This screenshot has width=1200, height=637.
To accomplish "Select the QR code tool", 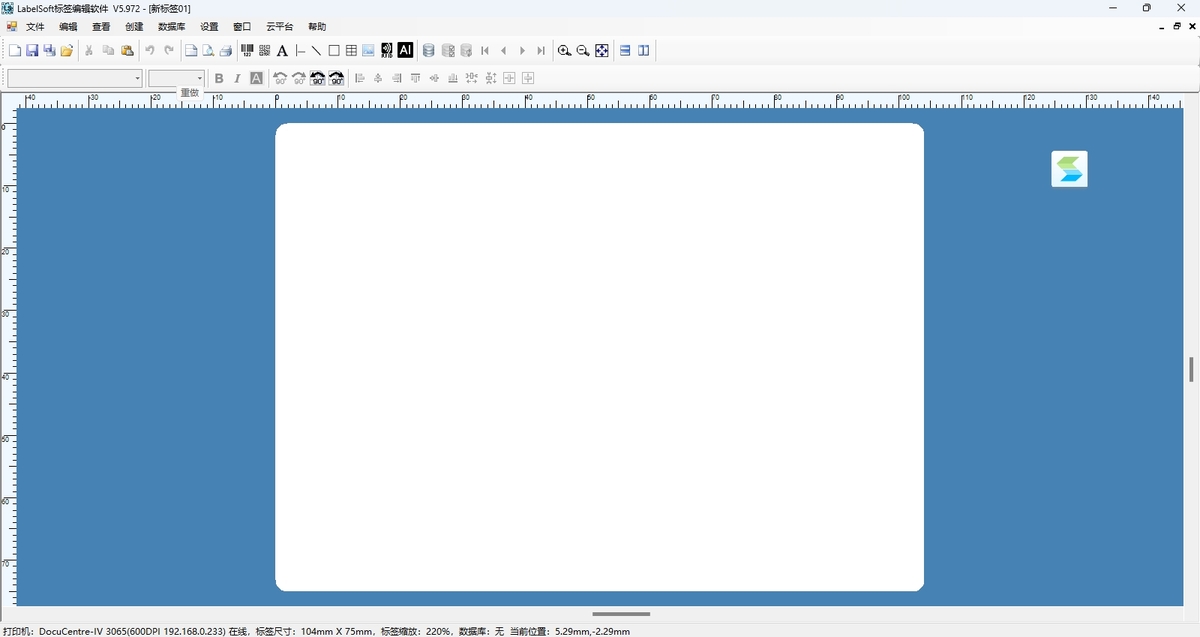I will click(265, 50).
